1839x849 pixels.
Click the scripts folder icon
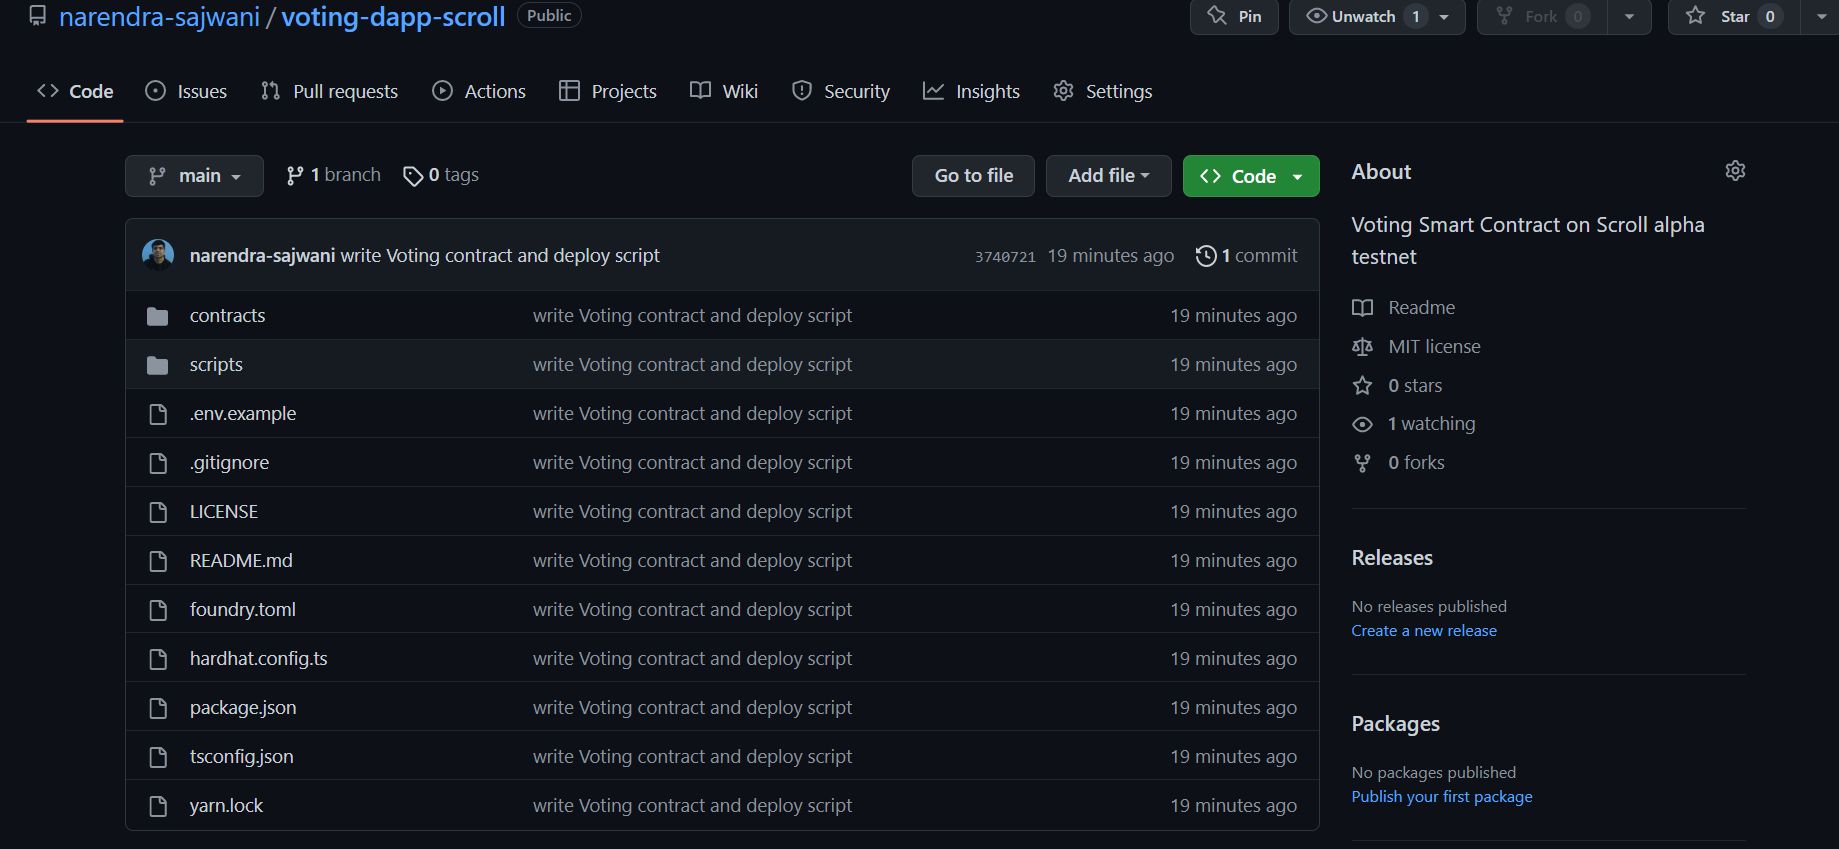pyautogui.click(x=157, y=365)
